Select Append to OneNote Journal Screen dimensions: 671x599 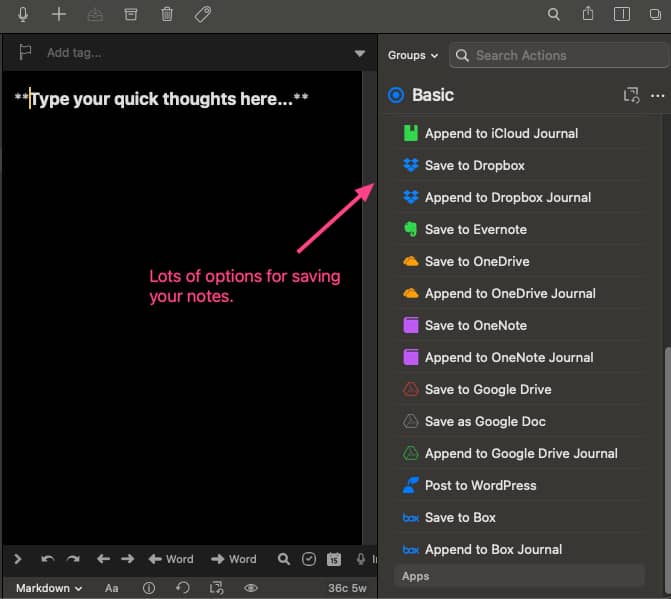(520, 357)
